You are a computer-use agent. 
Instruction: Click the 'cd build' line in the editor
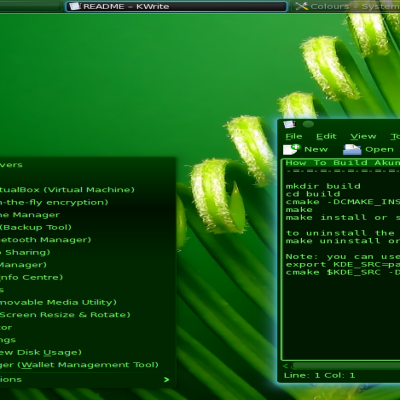(313, 194)
